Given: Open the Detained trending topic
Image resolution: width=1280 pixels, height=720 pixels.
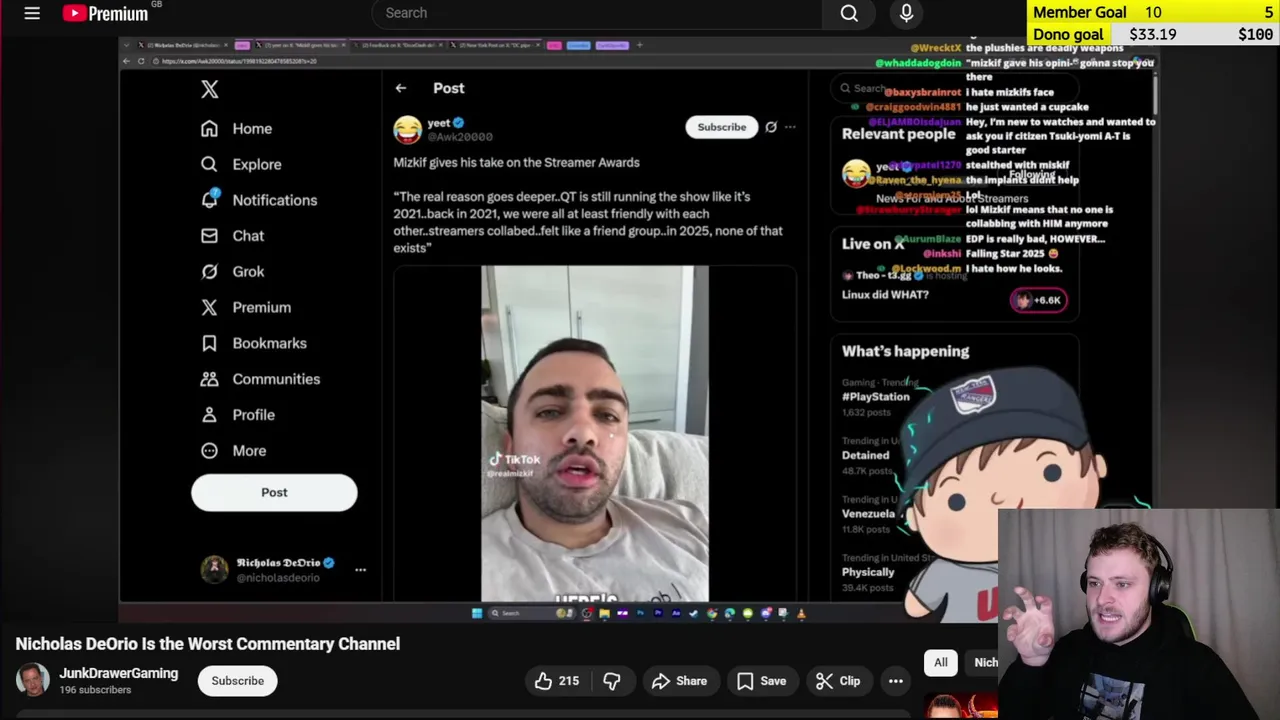Looking at the screenshot, I should 865,455.
